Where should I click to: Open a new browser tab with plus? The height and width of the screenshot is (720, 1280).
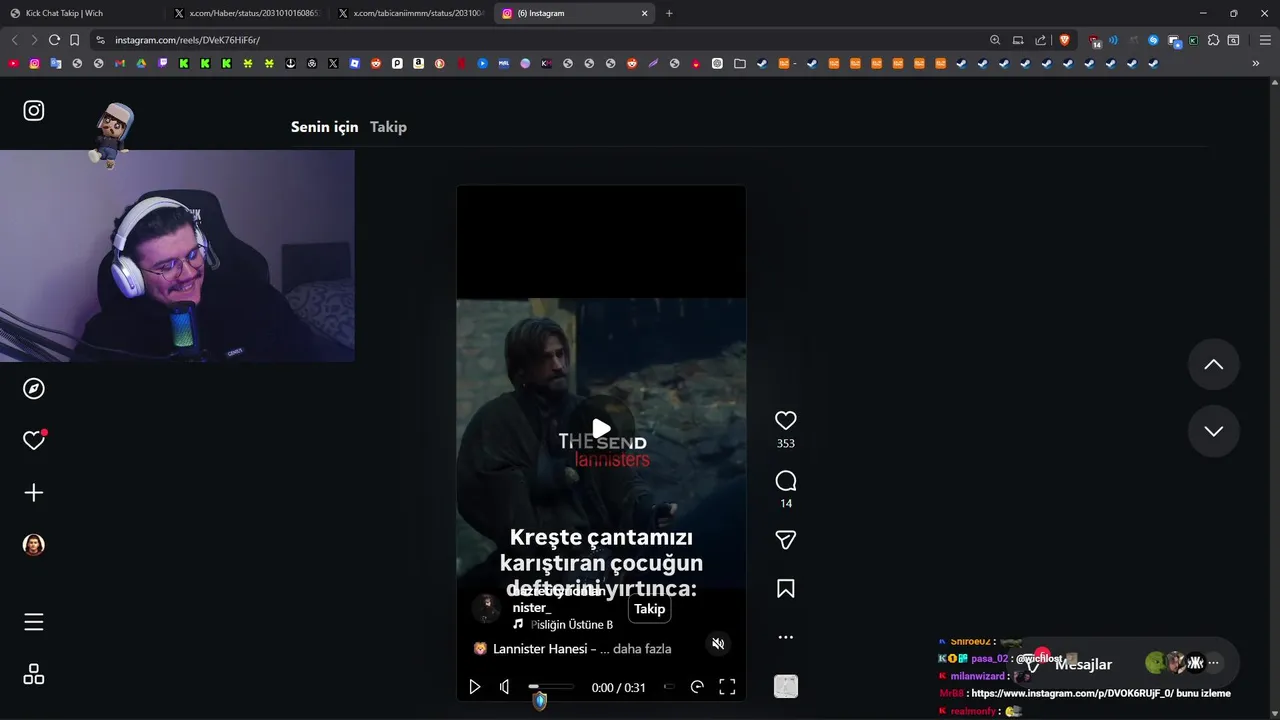669,13
